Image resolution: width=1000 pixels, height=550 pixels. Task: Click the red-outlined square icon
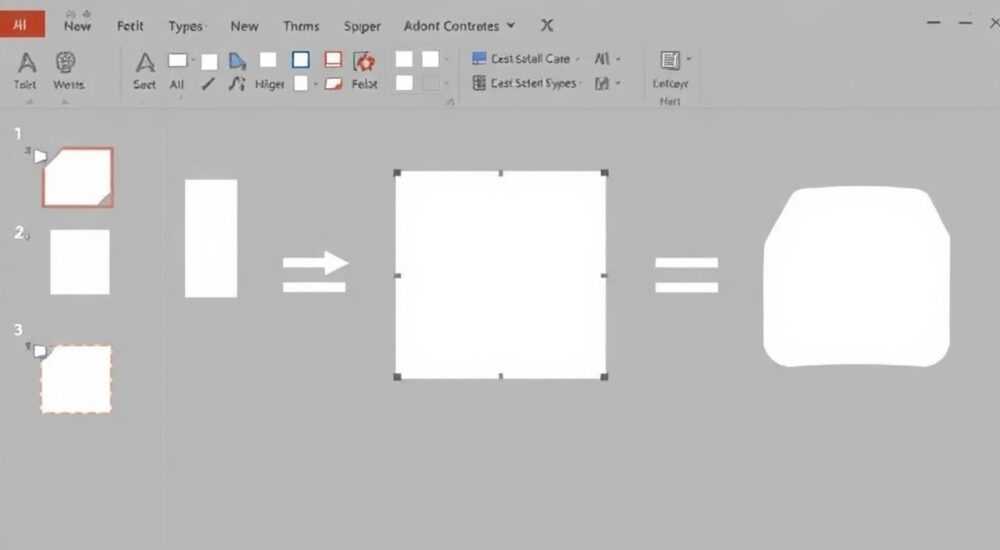333,60
